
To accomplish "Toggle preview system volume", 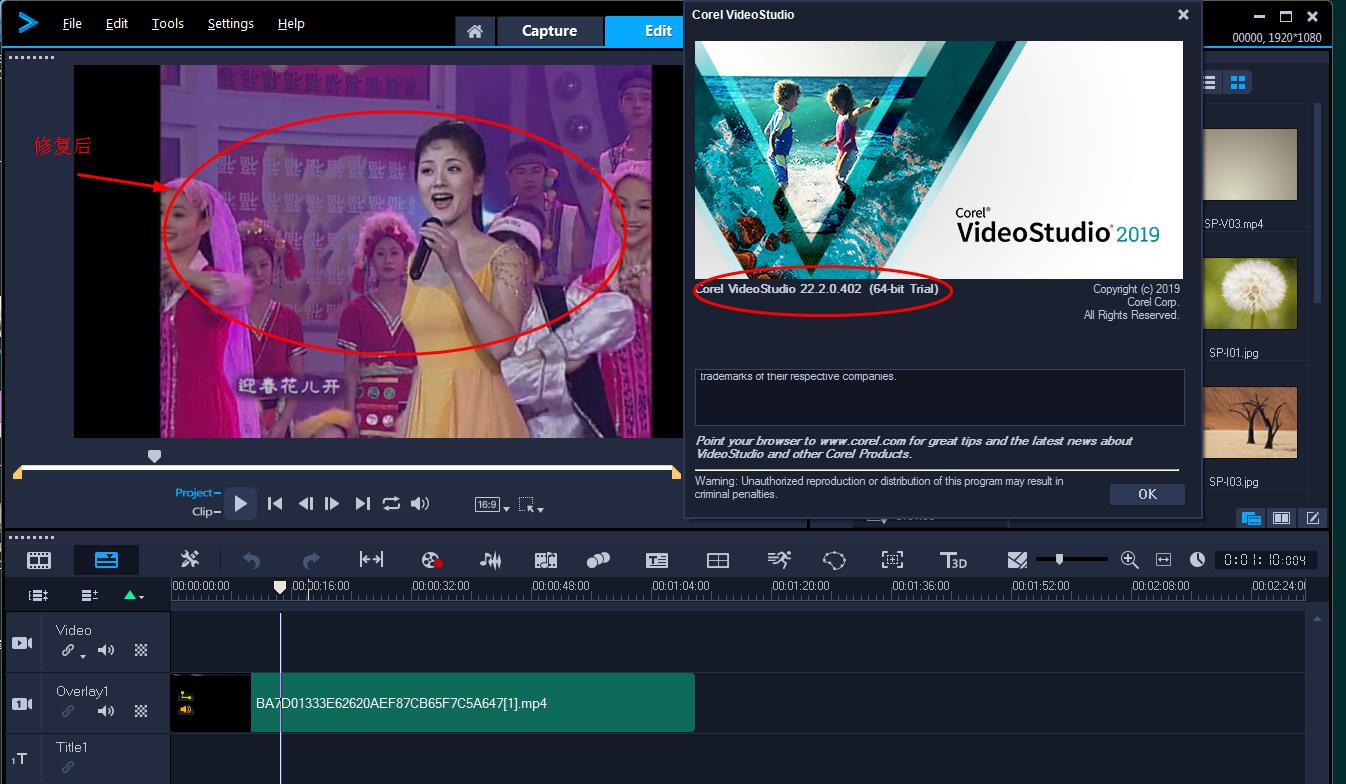I will click(420, 504).
